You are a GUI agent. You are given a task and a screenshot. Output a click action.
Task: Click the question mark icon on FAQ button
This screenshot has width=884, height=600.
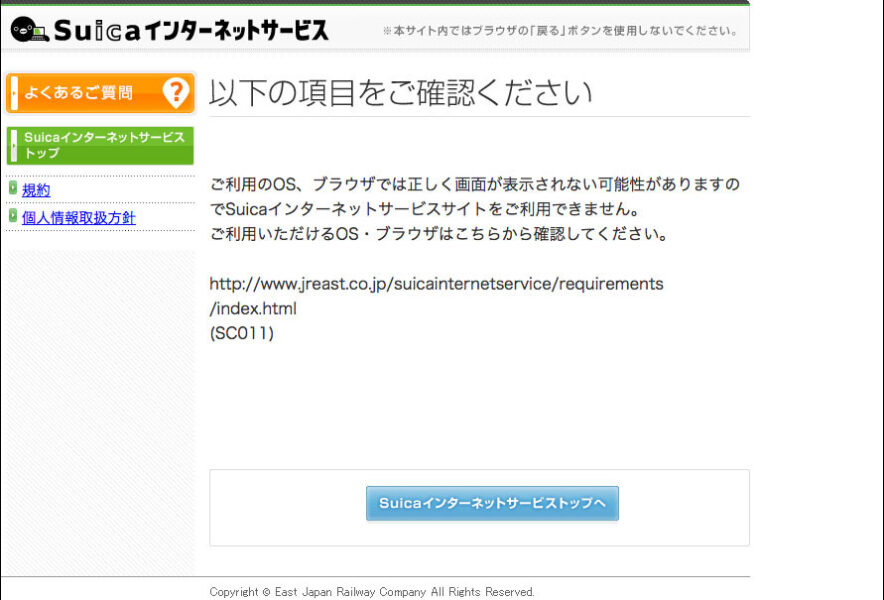175,92
